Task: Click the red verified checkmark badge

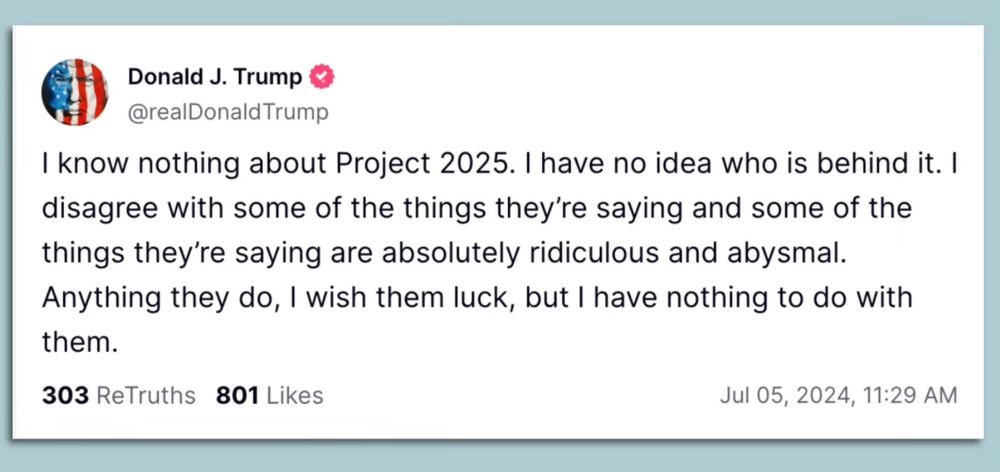Action: click(321, 77)
